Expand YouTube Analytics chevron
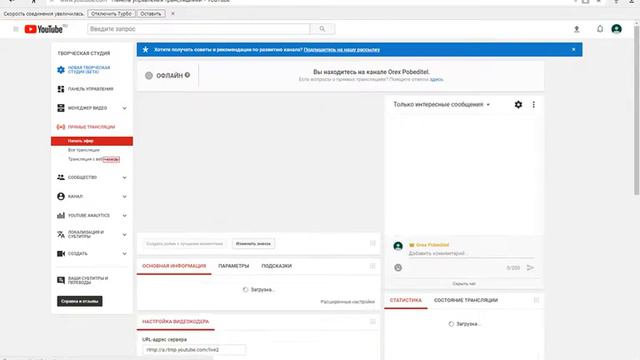 tap(124, 216)
